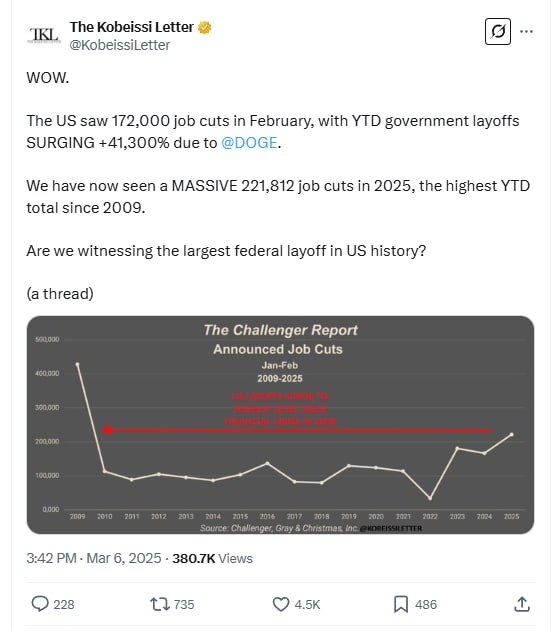Image resolution: width=557 pixels, height=631 pixels.
Task: Click the Grok slash icon button
Action: point(498,31)
